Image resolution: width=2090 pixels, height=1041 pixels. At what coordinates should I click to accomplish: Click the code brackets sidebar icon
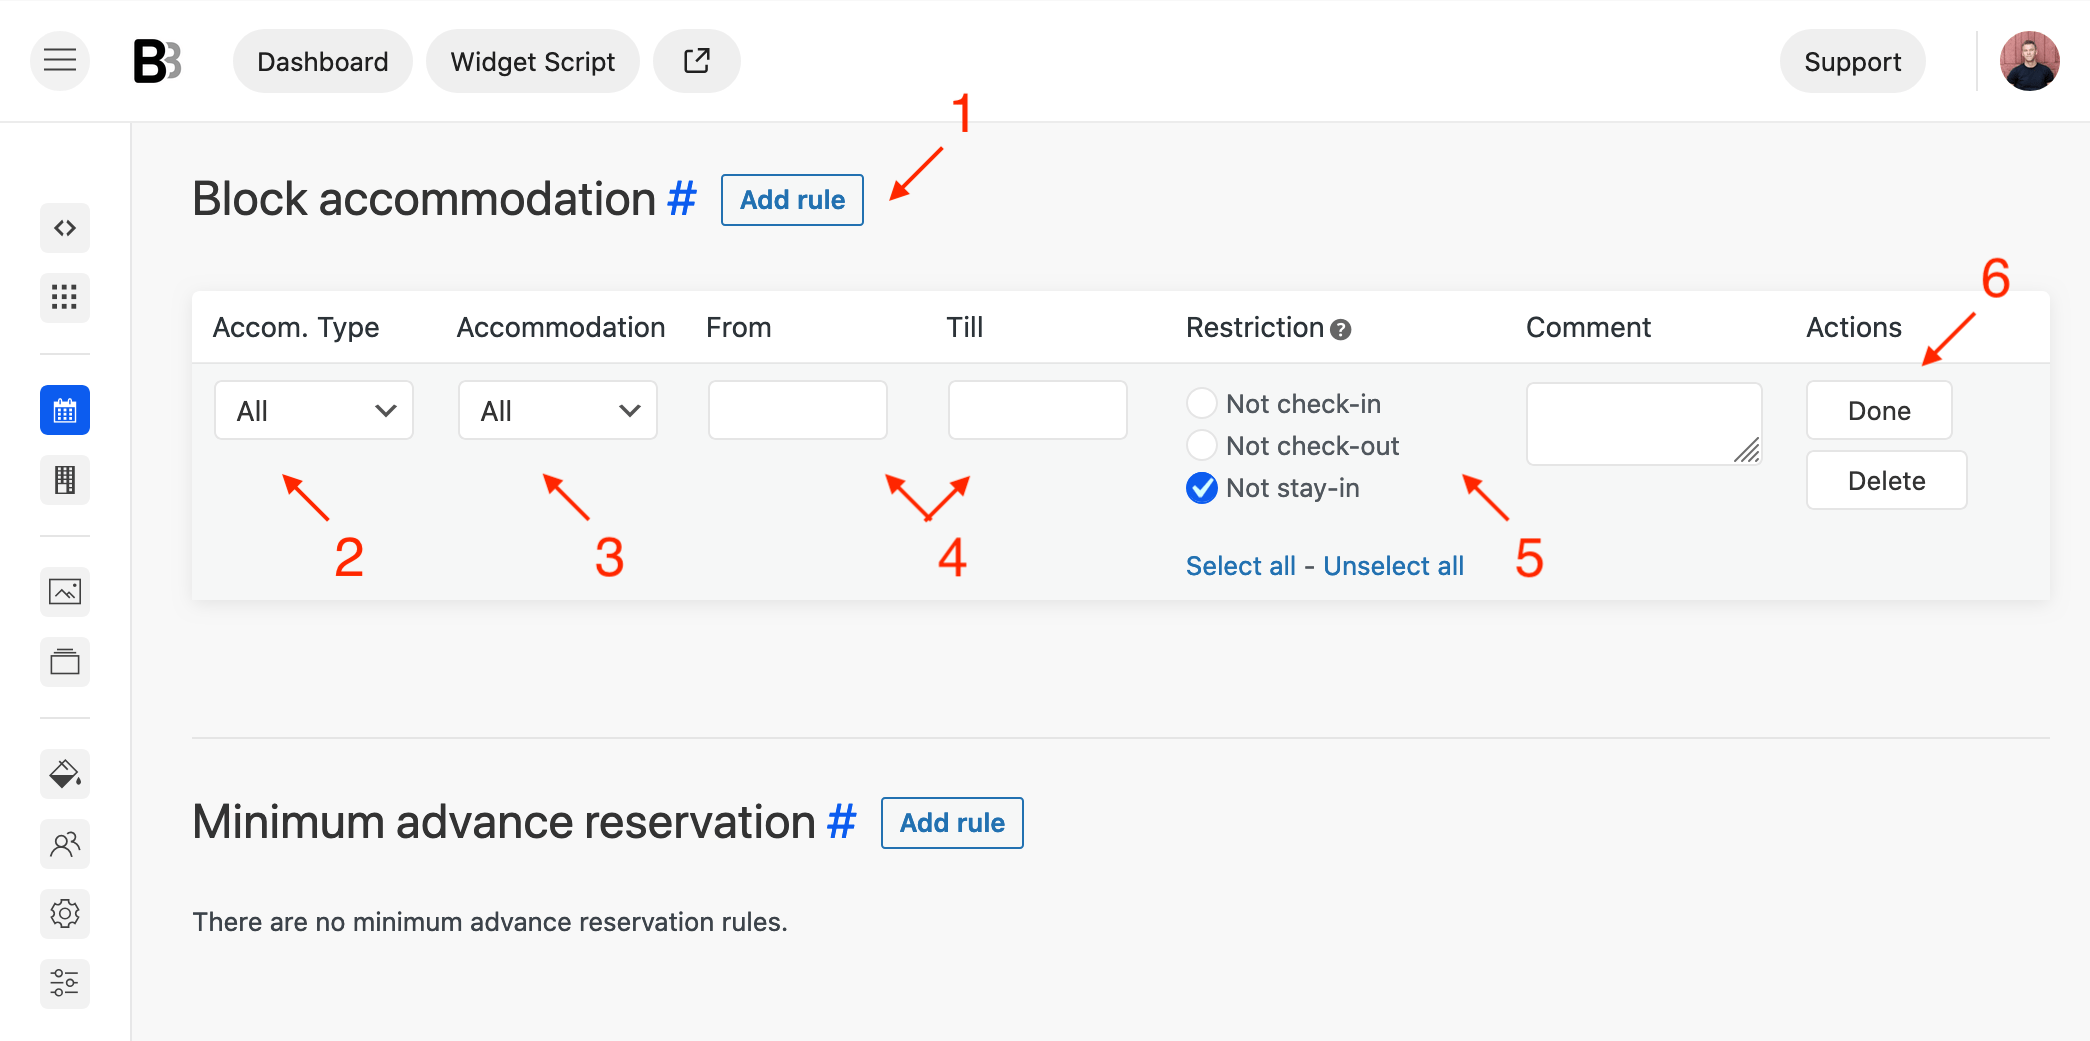65,228
